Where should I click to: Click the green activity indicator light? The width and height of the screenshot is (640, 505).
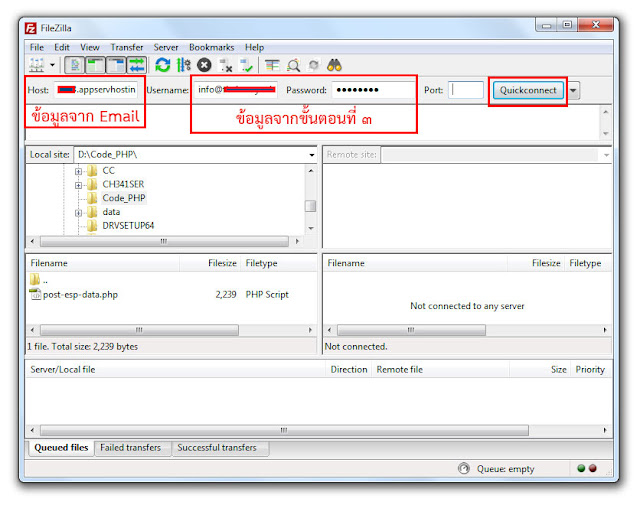(581, 468)
